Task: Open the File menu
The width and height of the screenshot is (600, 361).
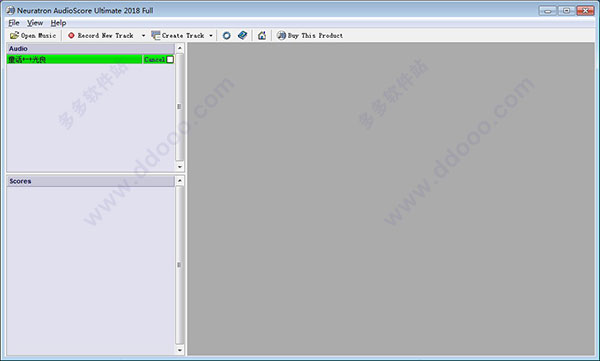Action: (14, 23)
